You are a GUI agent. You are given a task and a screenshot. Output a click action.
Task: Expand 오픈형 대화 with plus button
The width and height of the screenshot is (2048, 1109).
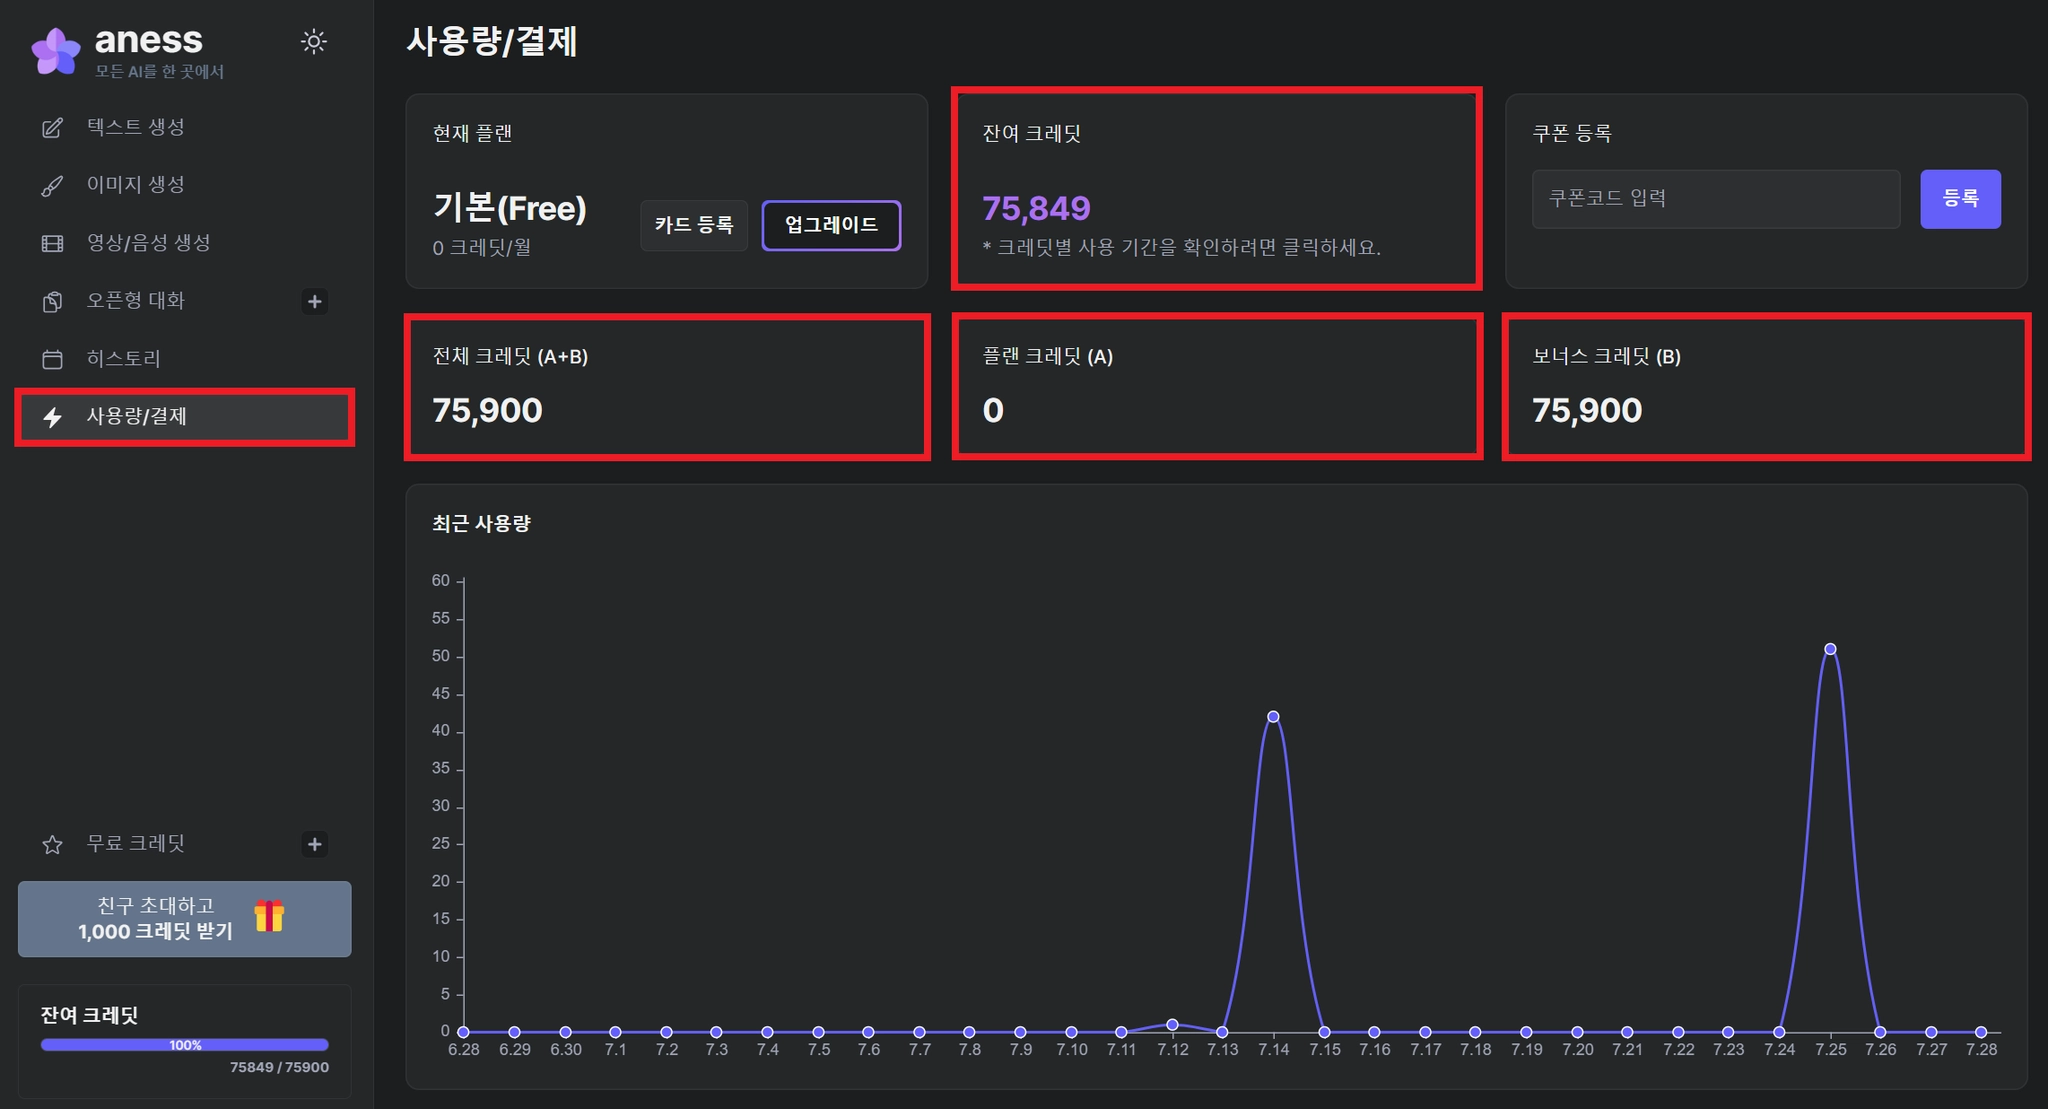click(x=314, y=302)
